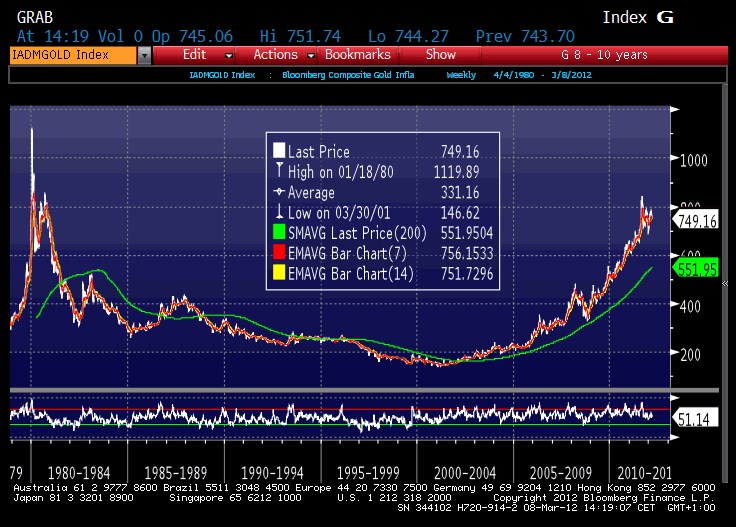Viewport: 736px width, 527px height.
Task: Click the 749.16 last price axis flag
Action: click(696, 220)
